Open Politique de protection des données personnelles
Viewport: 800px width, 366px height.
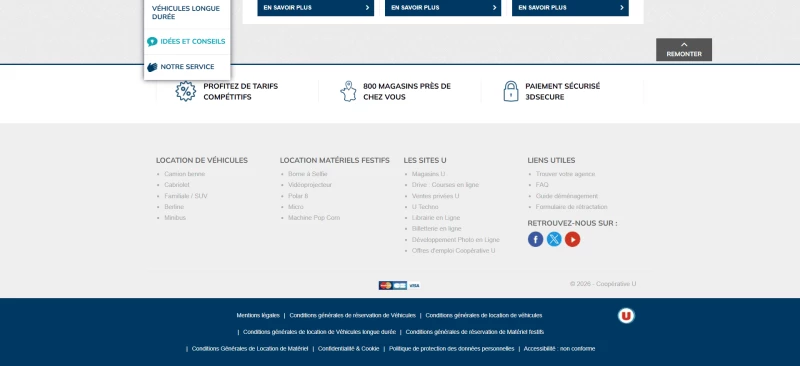click(x=452, y=349)
